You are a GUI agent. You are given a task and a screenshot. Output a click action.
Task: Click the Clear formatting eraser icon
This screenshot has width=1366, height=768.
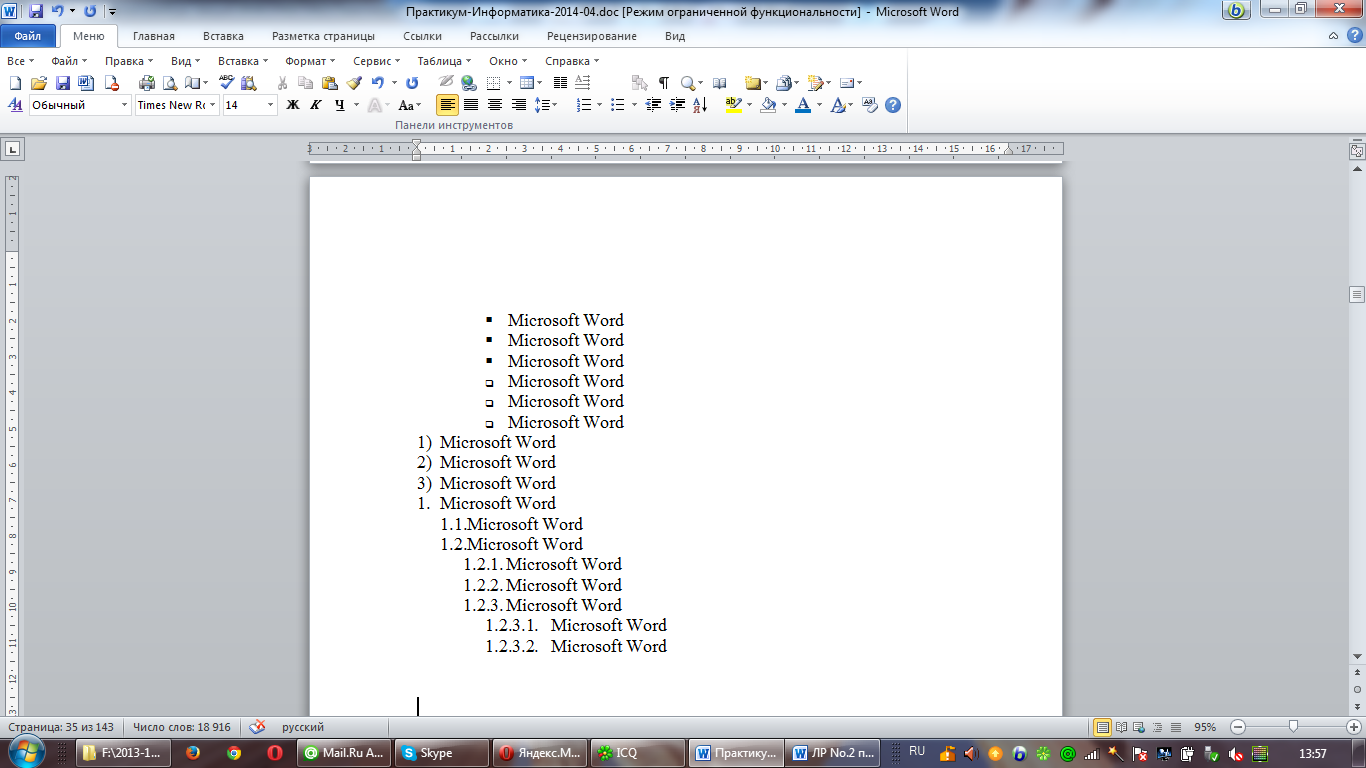coord(869,104)
